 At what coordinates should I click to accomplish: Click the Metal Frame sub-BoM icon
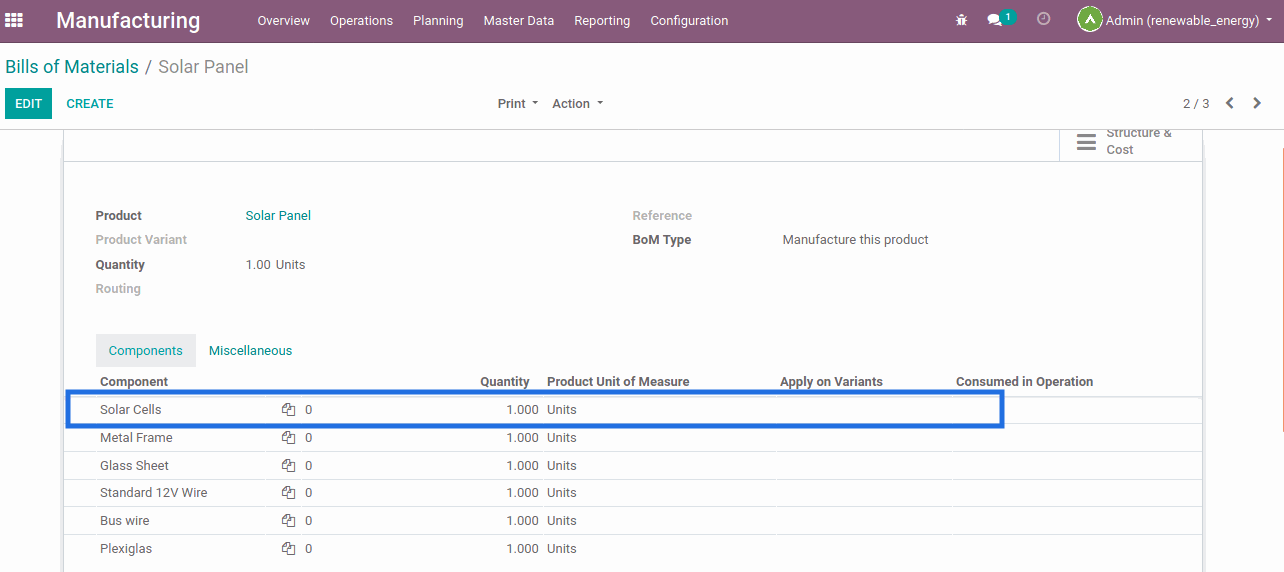288,438
